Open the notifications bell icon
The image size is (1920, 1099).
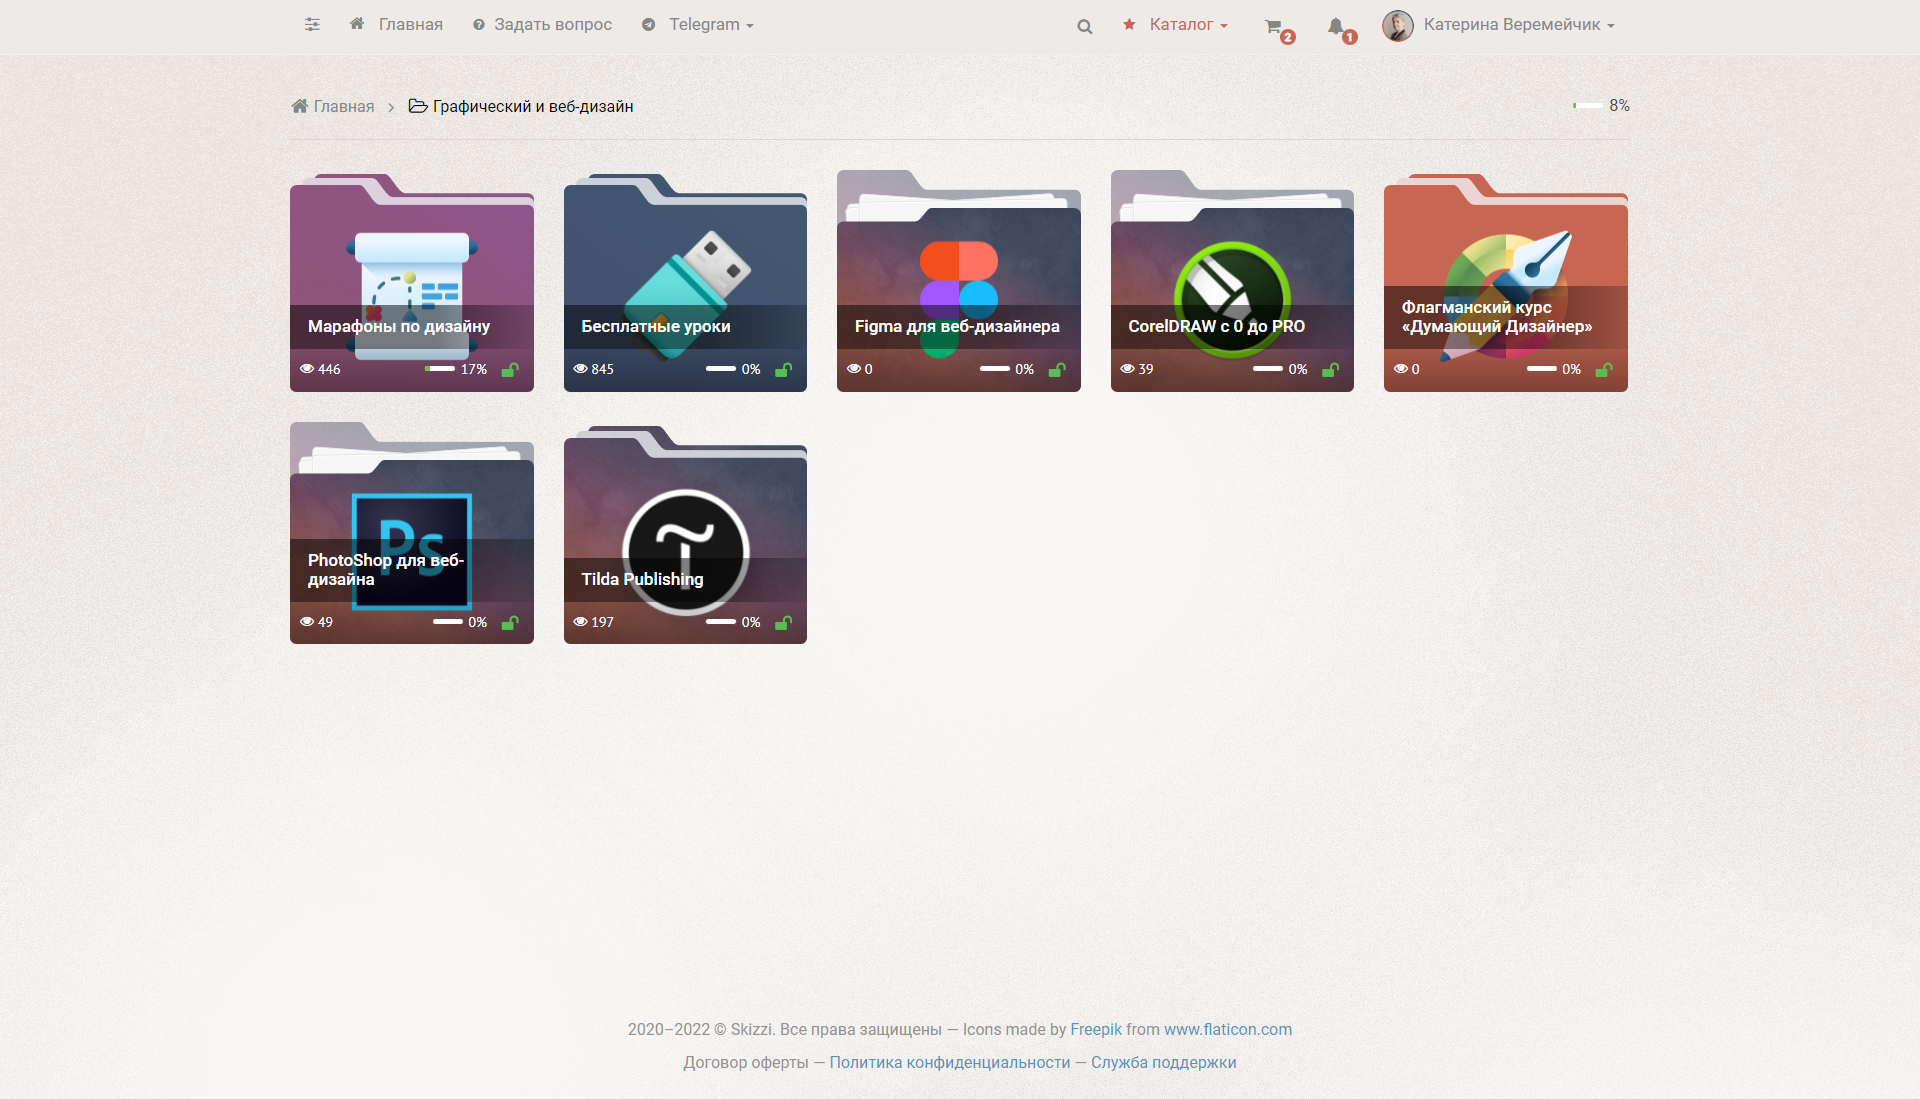coord(1341,29)
